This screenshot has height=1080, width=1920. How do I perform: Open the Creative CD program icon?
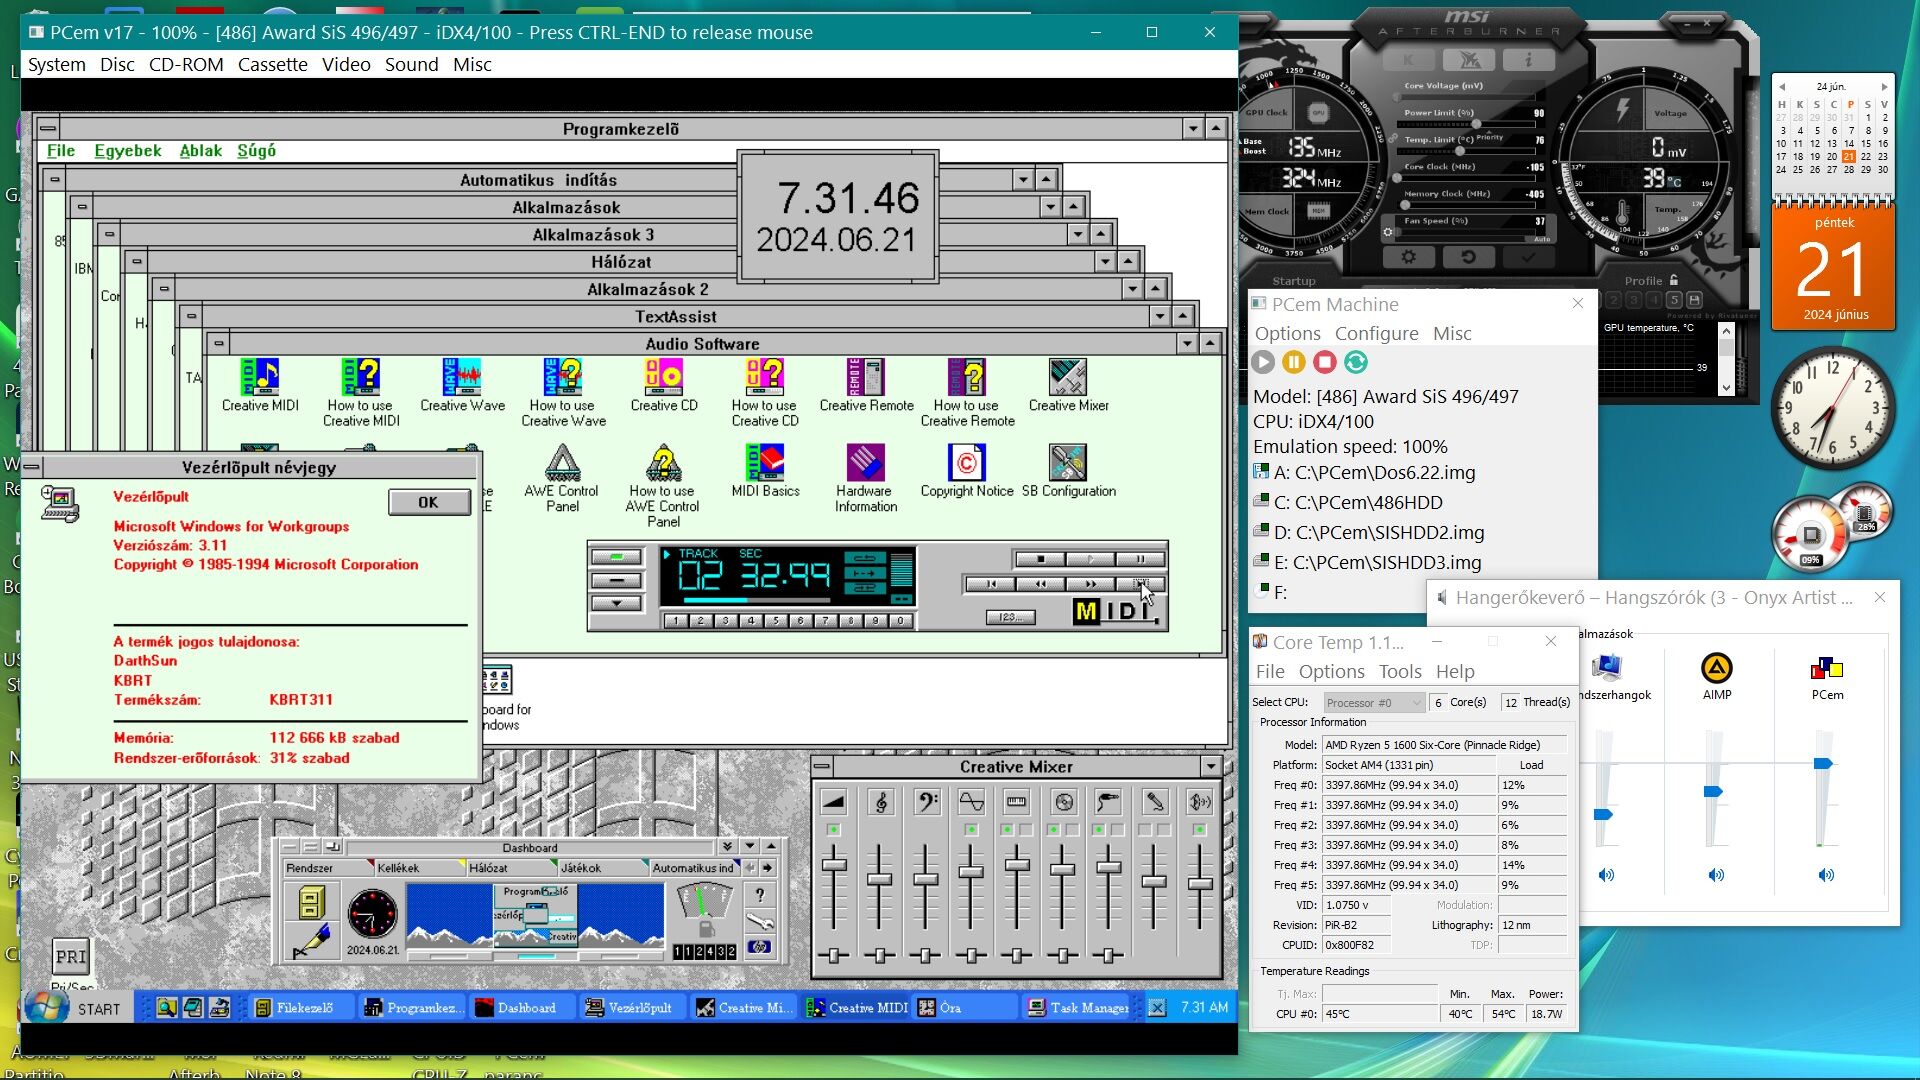click(x=664, y=385)
